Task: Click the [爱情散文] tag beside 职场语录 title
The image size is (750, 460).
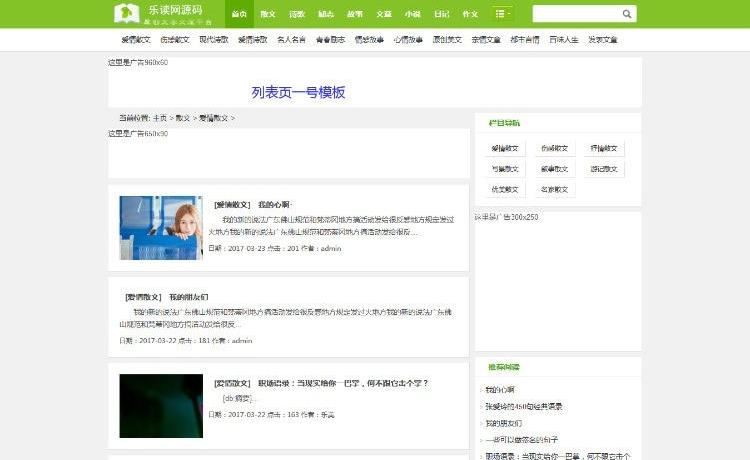Action: (x=232, y=383)
